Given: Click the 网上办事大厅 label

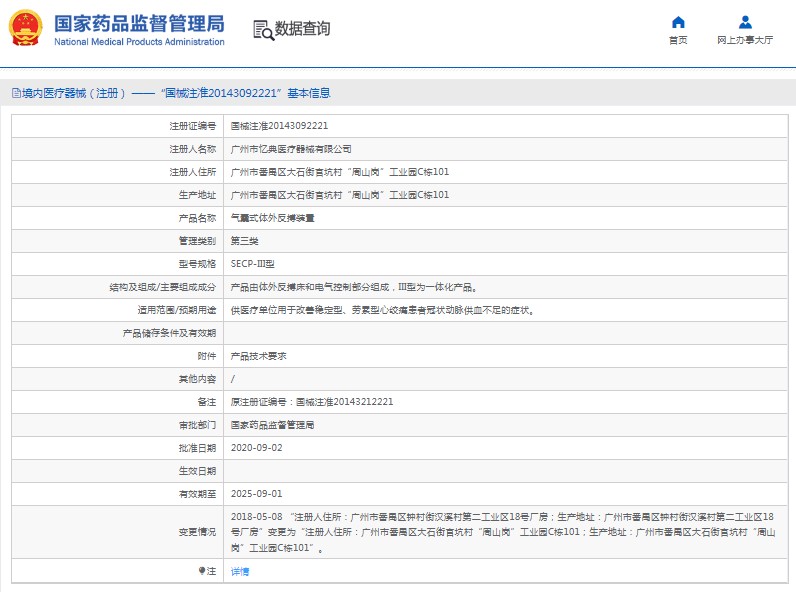Looking at the screenshot, I should [x=745, y=40].
